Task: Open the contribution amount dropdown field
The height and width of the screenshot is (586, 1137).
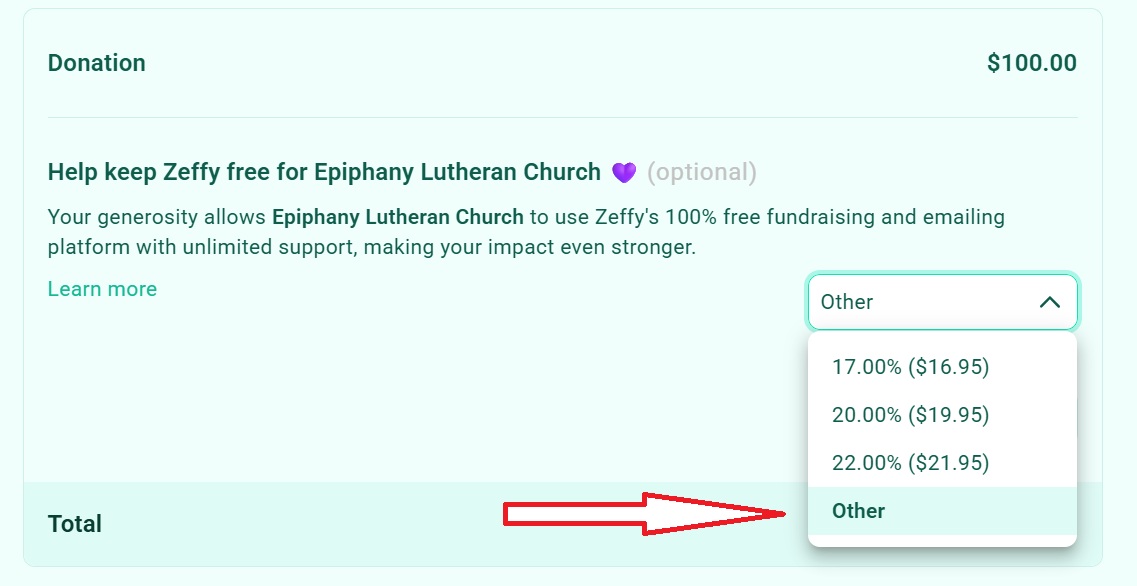Action: point(942,301)
